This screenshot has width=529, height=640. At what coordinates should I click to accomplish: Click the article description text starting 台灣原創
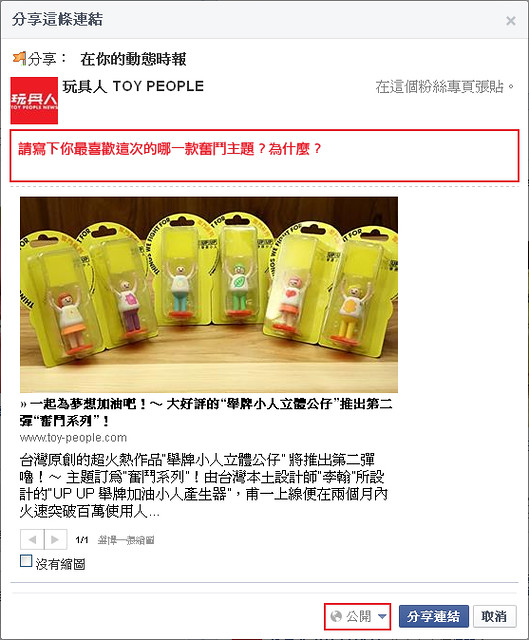[203, 485]
